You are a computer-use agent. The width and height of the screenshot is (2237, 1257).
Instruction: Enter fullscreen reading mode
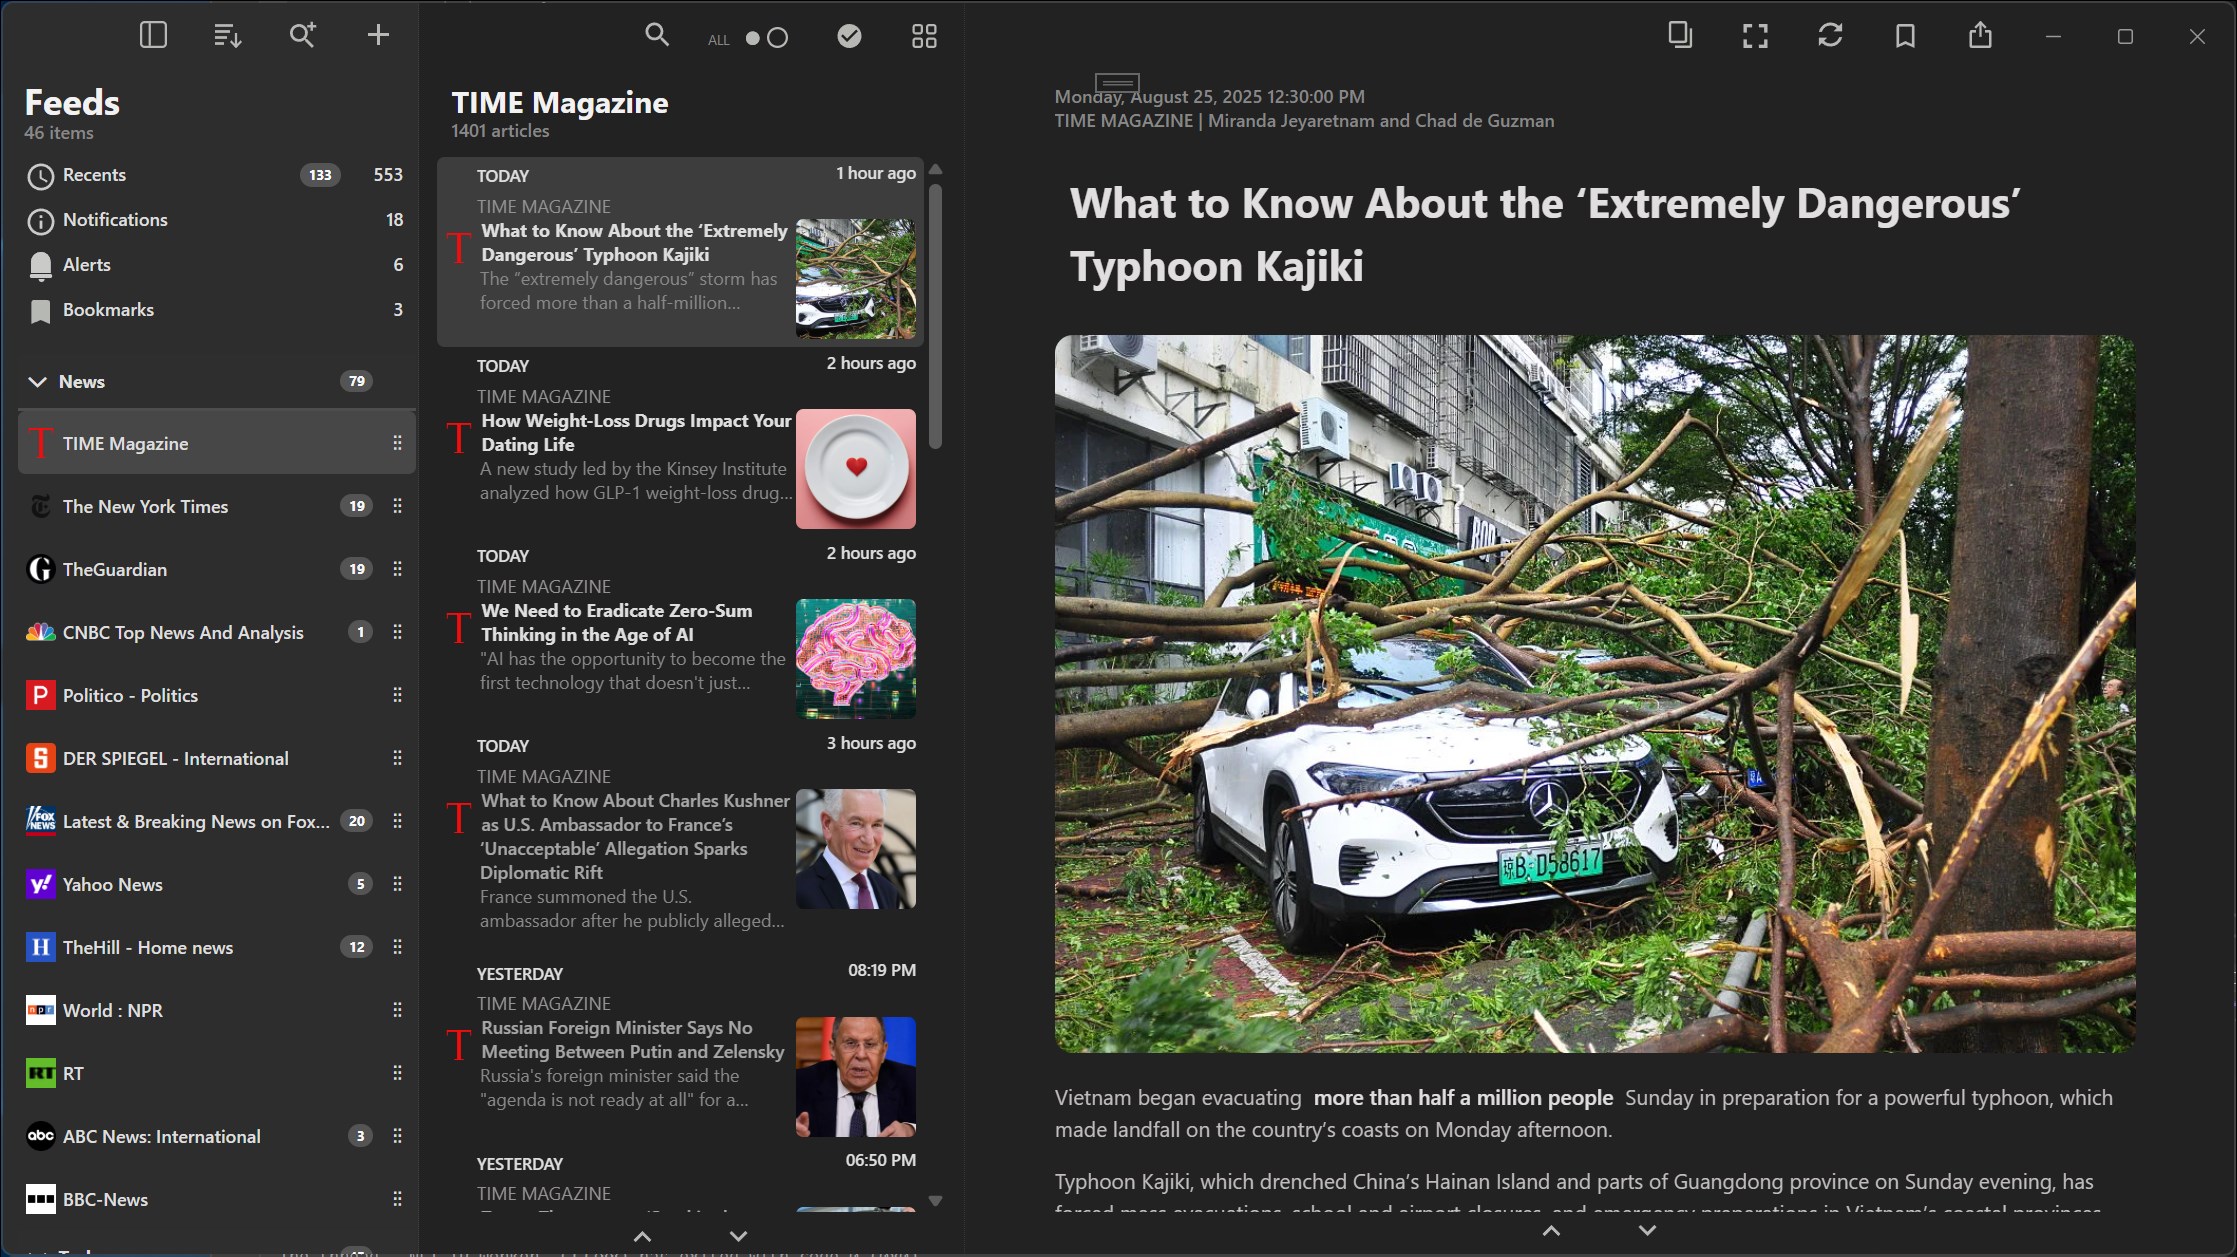1755,36
